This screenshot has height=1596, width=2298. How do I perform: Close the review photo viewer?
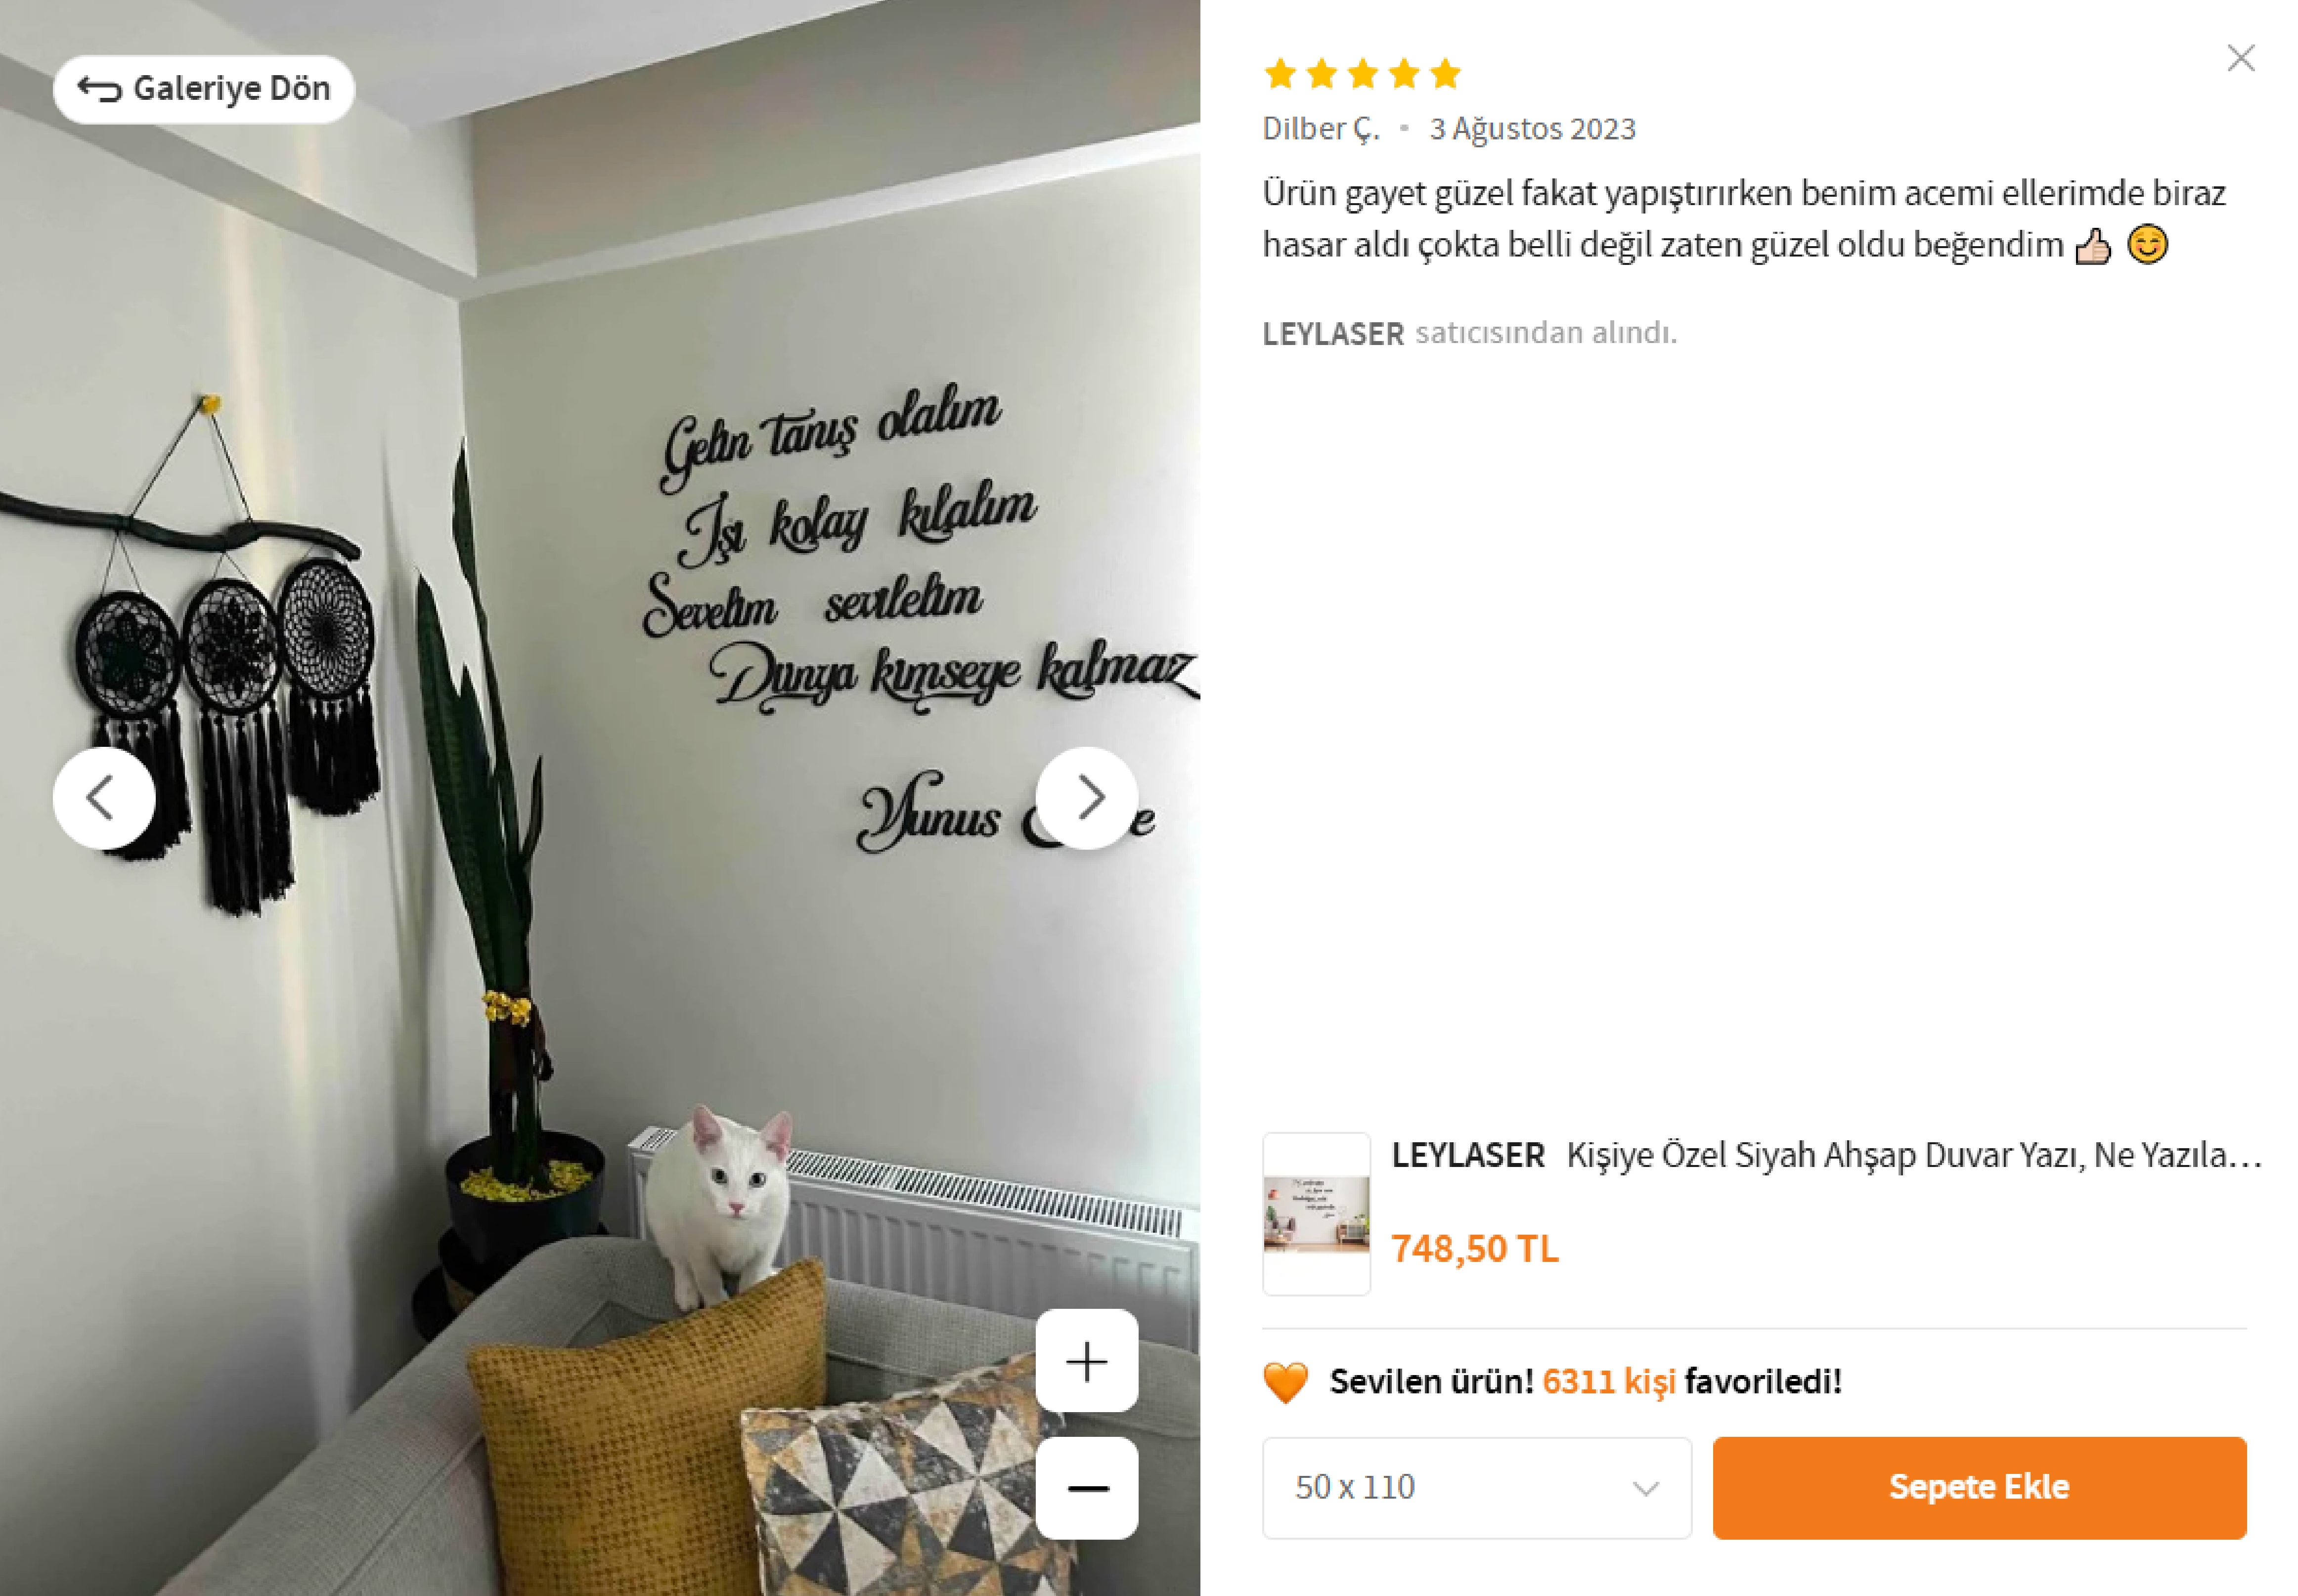(x=2241, y=58)
